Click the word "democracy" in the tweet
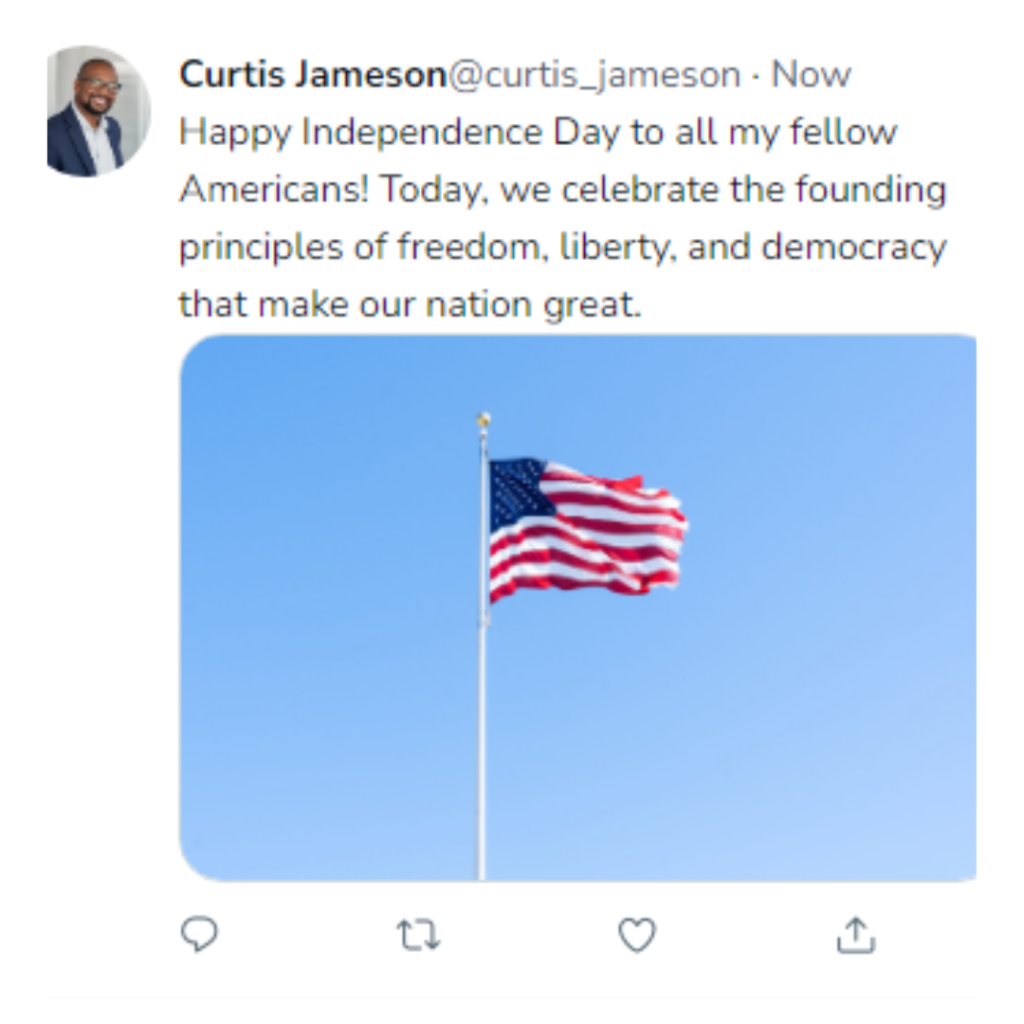Screen dimensions: 1024x1024 tap(854, 248)
